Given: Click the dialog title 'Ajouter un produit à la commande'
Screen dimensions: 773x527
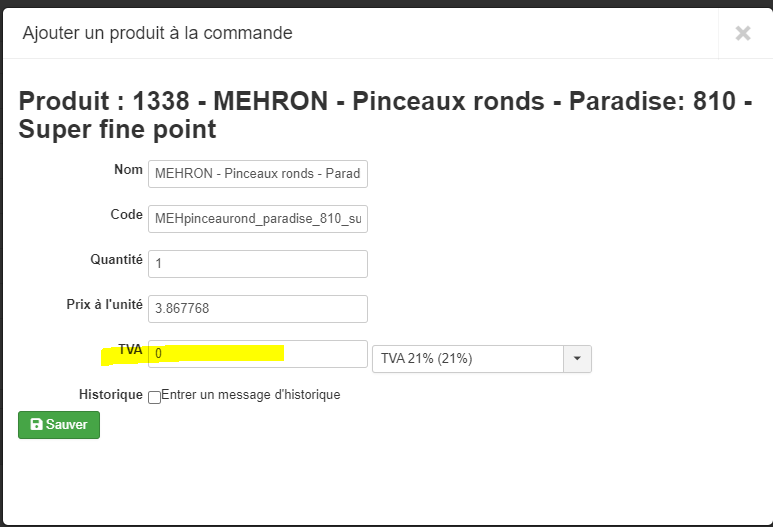Looking at the screenshot, I should [156, 33].
